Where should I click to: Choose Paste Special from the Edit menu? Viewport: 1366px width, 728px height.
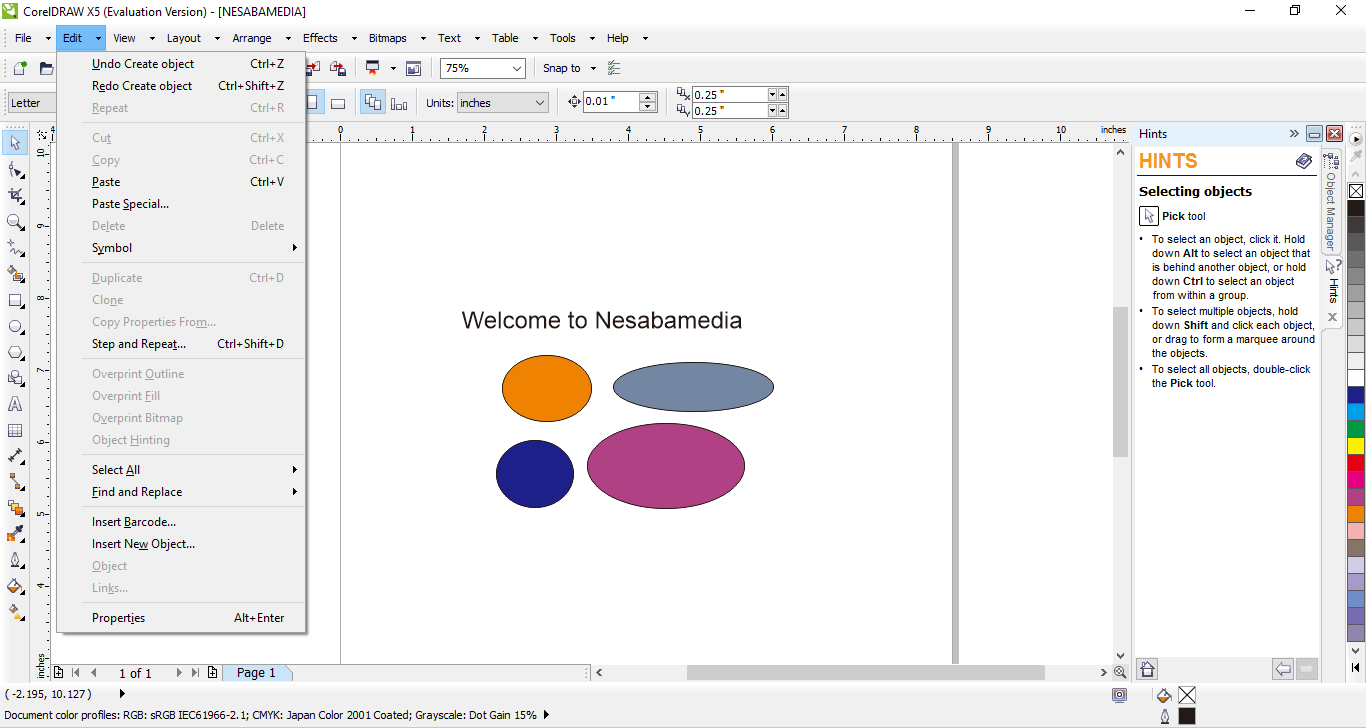pos(130,204)
